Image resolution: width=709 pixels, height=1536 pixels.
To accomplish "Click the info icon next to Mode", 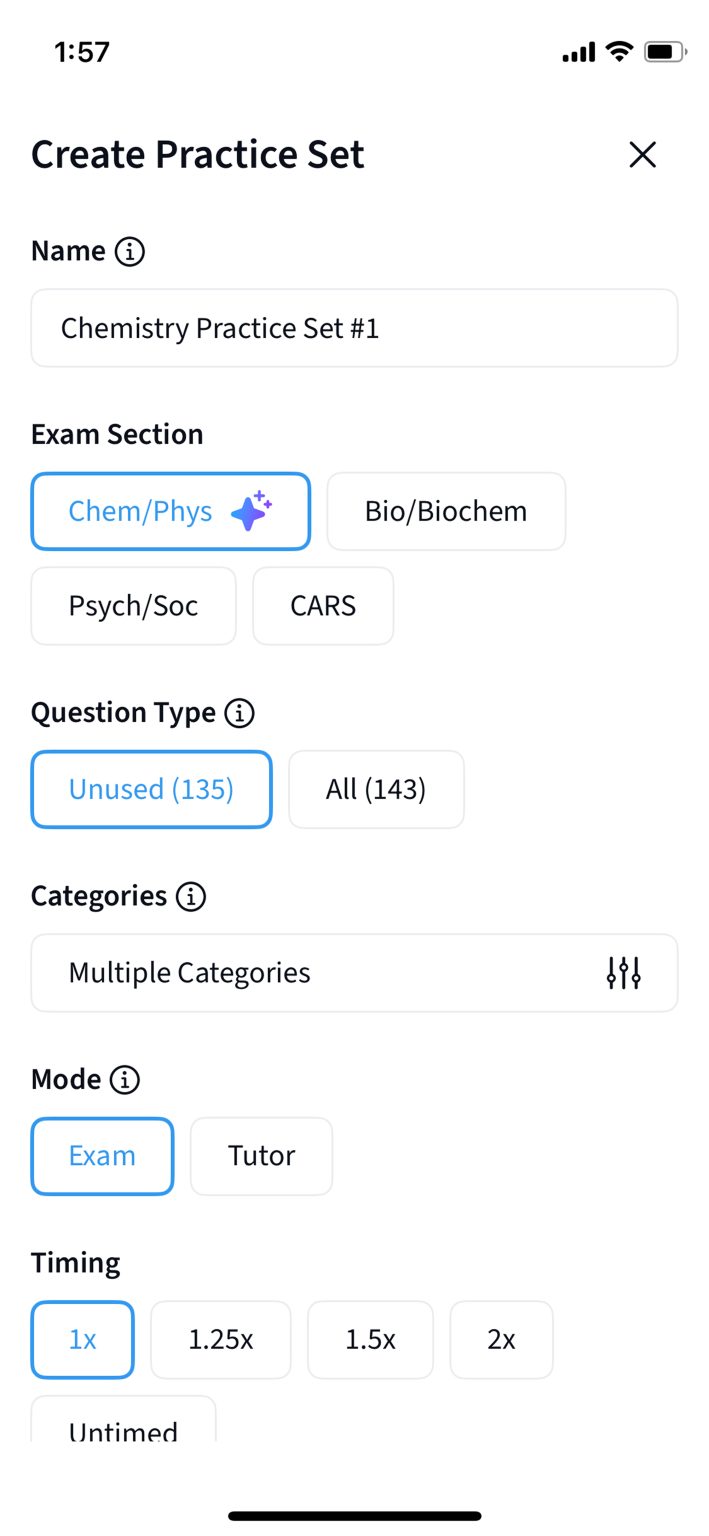I will click(x=124, y=1079).
